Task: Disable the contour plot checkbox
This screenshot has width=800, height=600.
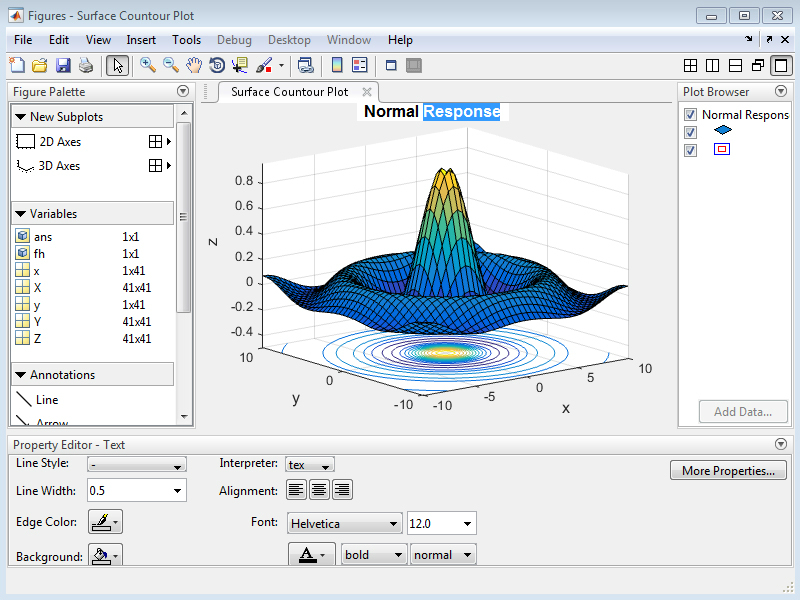Action: pyautogui.click(x=690, y=150)
